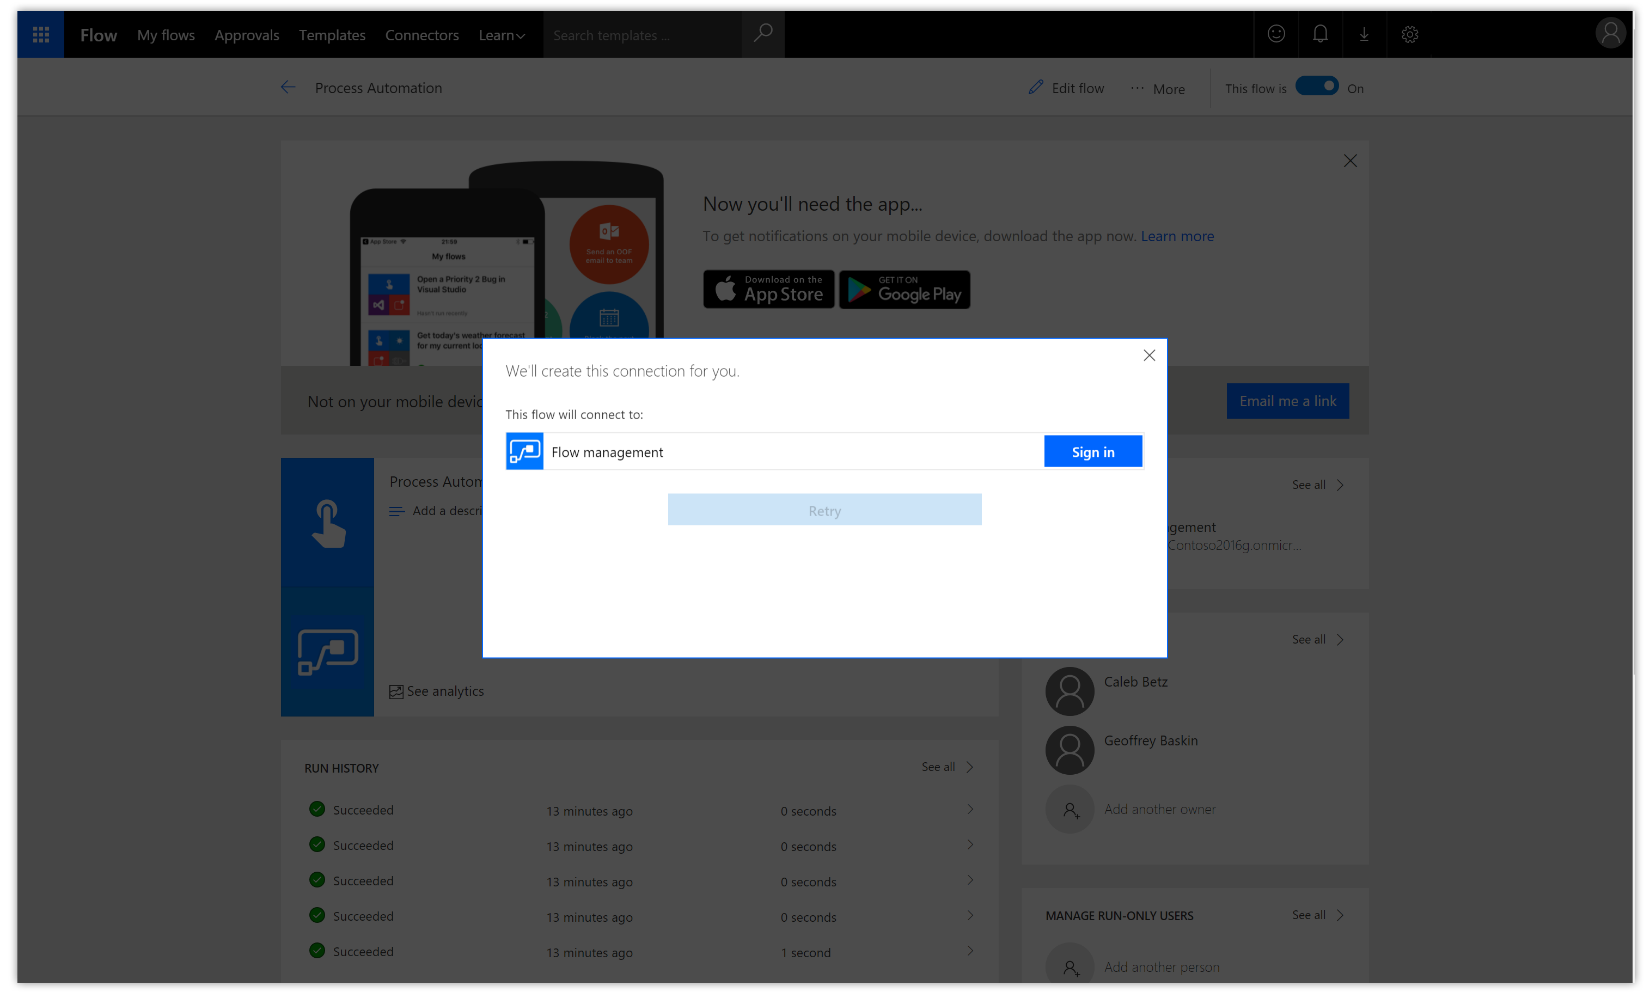The image size is (1650, 998).
Task: Open the Templates menu
Action: pos(332,35)
